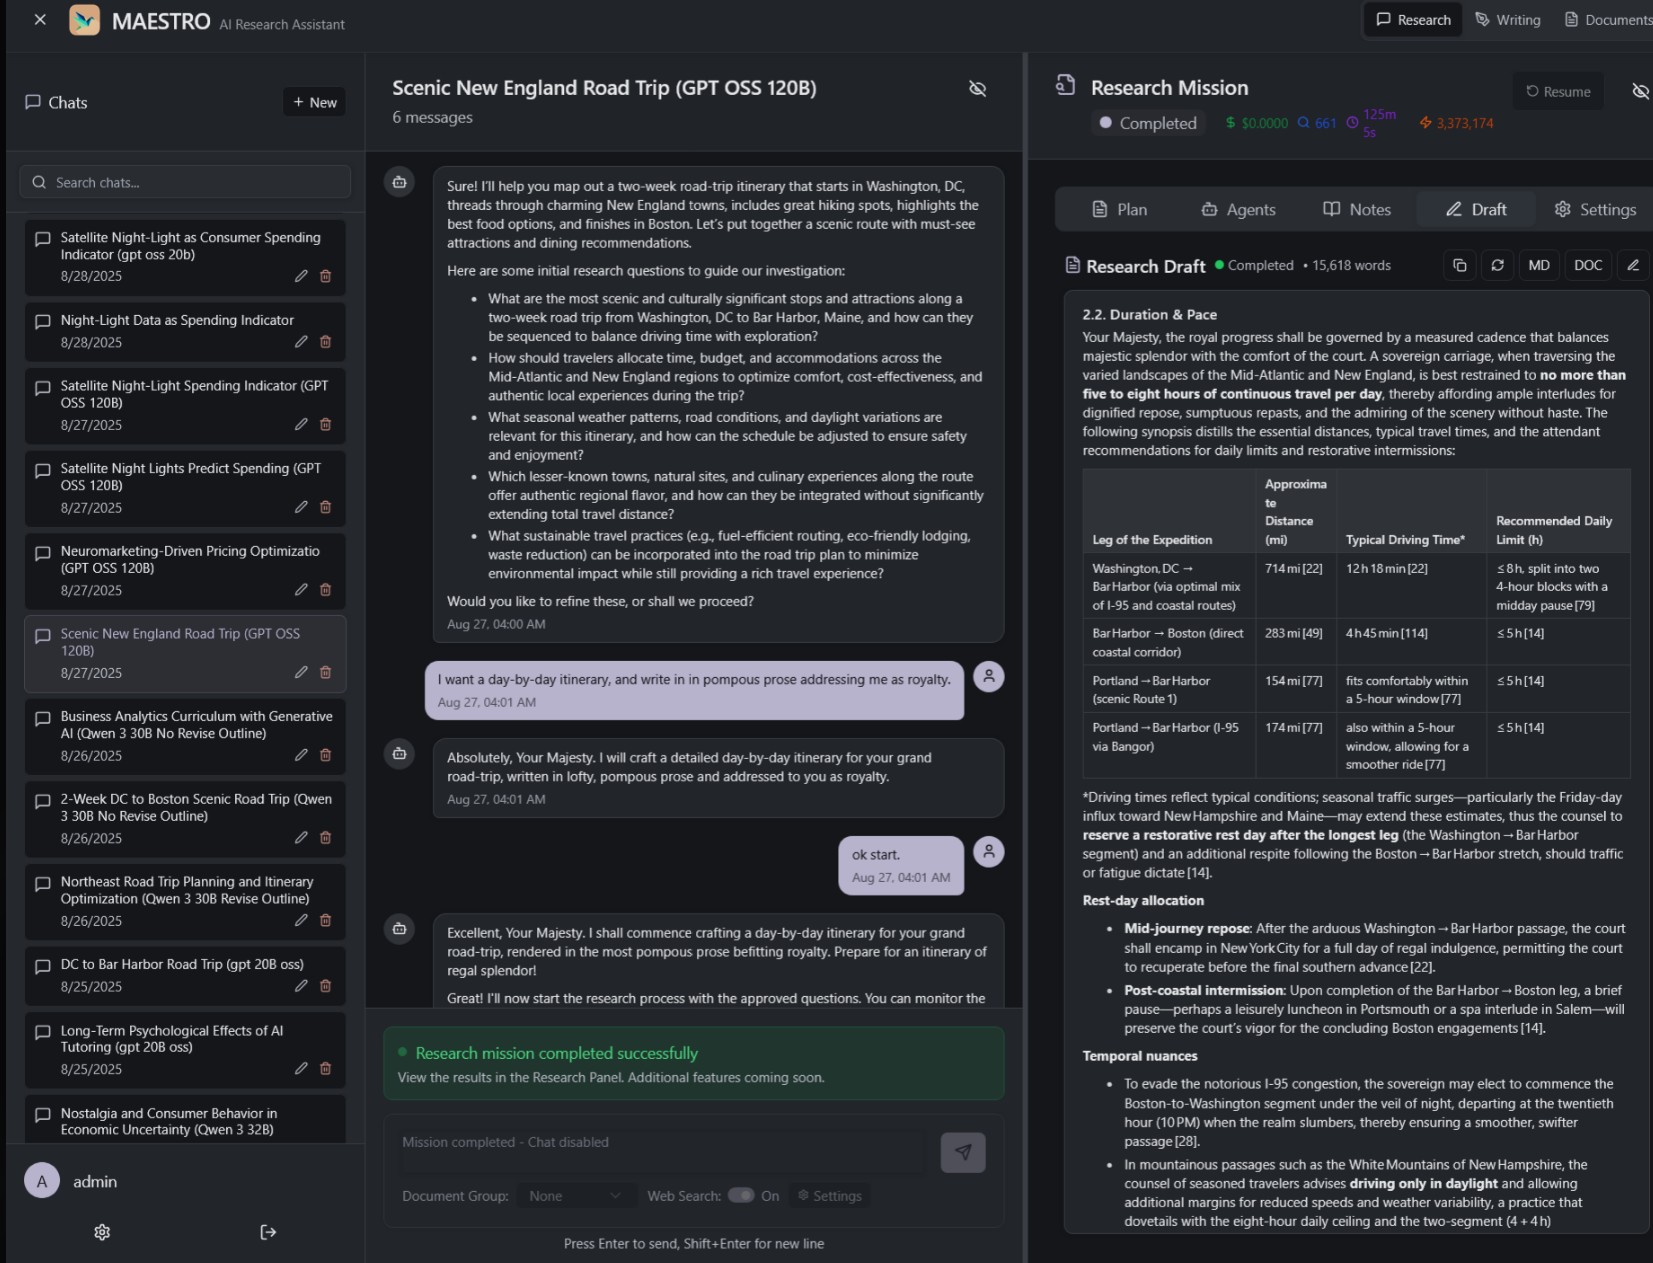
Task: Click the logout icon in sidebar footer
Action: 268,1232
